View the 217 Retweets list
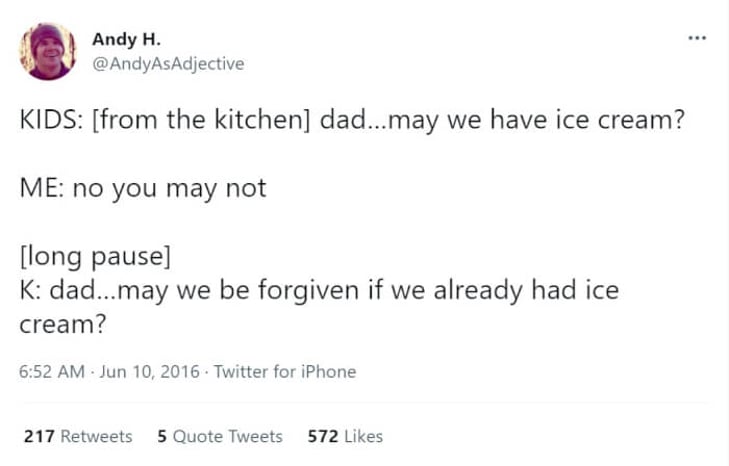The image size is (729, 466). [78, 436]
